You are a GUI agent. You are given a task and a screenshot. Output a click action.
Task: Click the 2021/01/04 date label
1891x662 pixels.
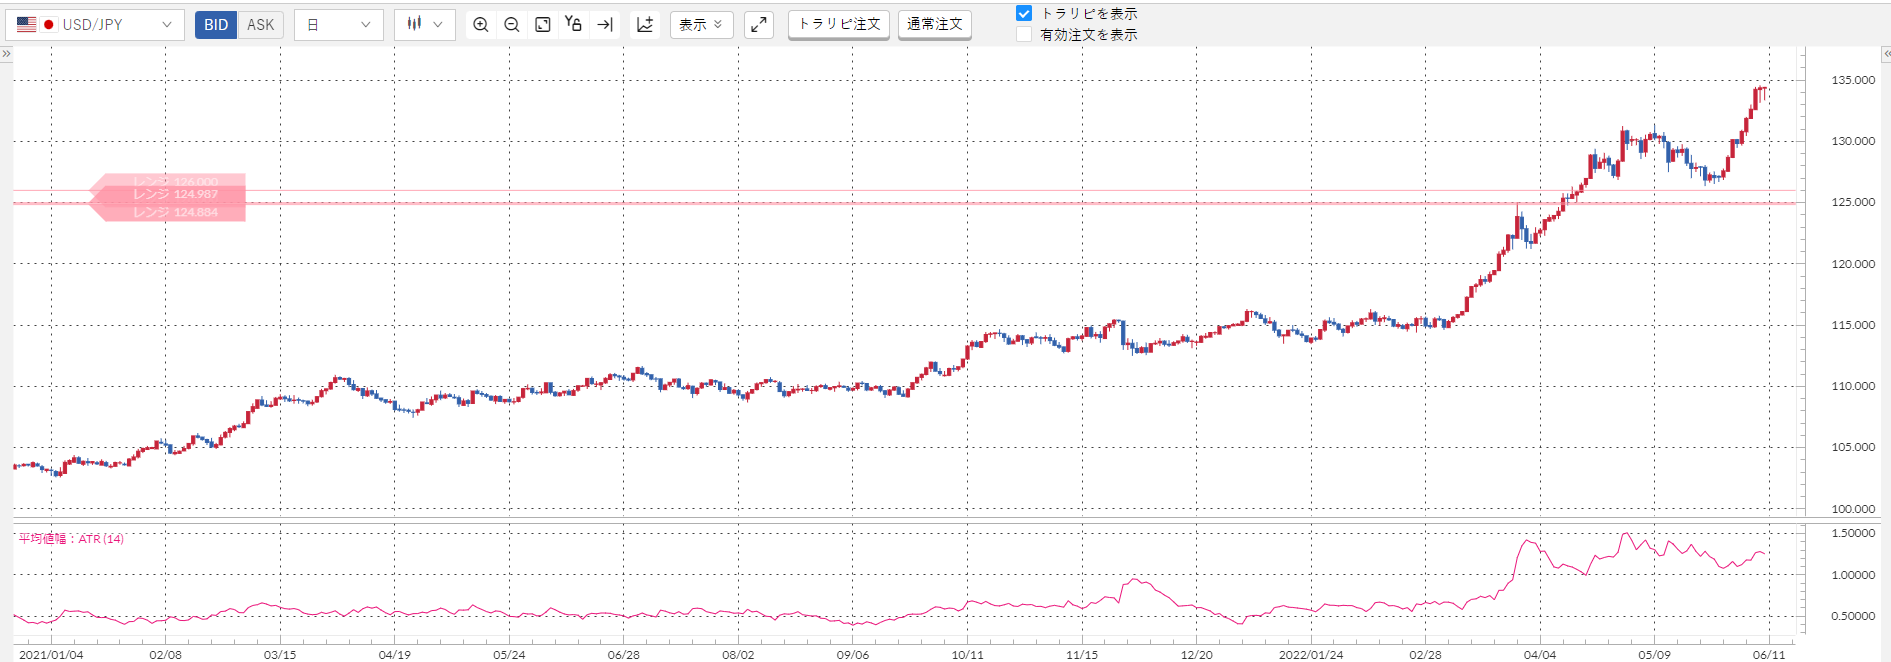[51, 655]
